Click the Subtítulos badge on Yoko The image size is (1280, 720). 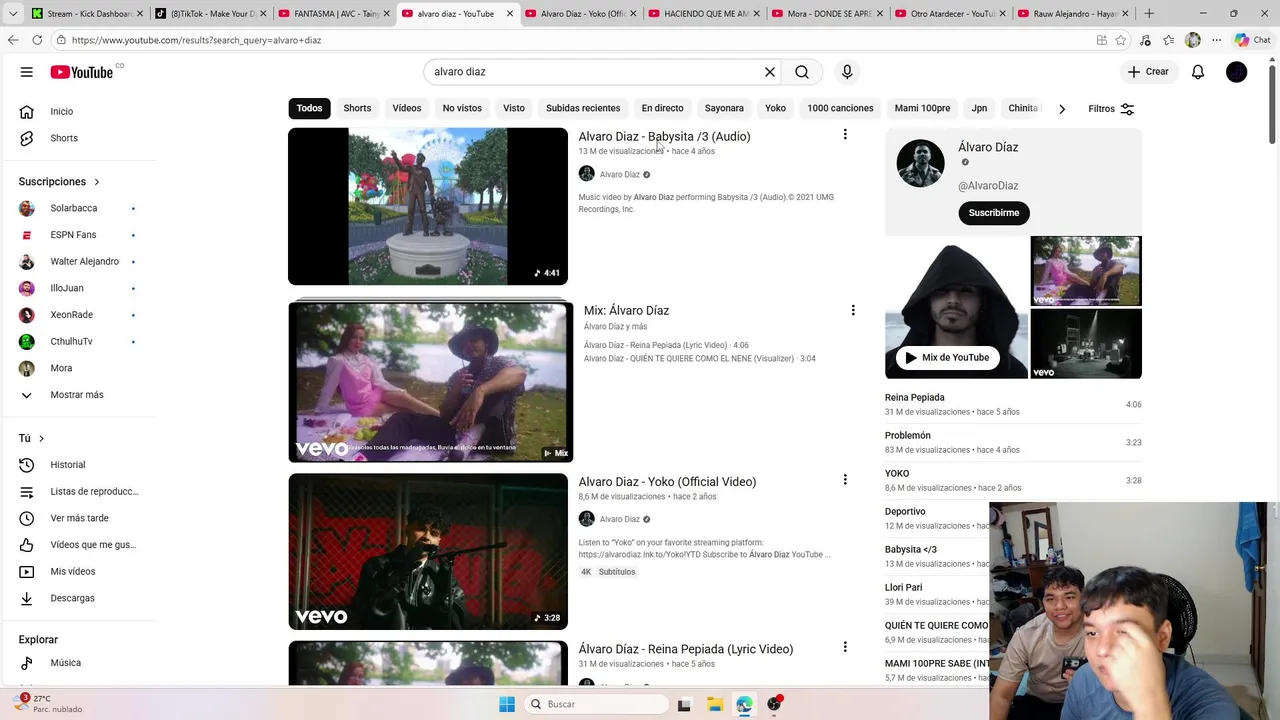click(617, 572)
